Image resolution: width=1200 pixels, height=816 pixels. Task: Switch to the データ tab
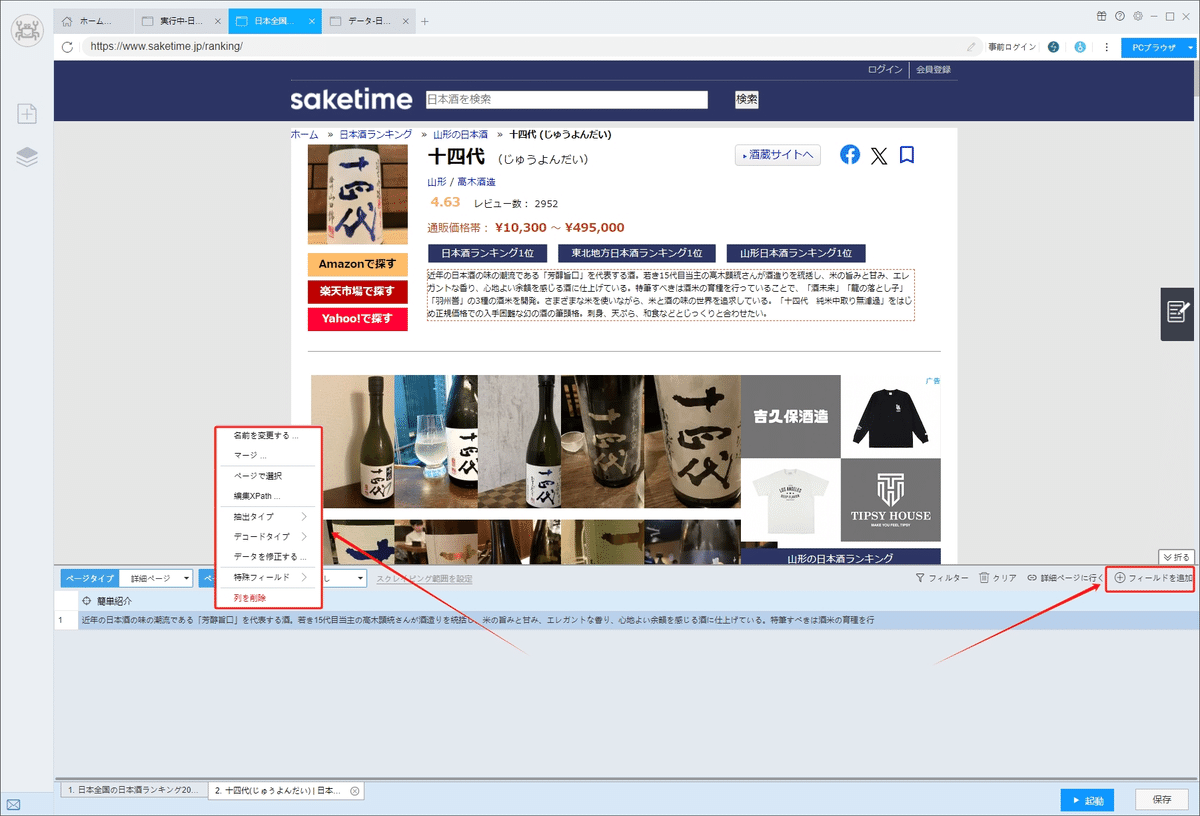(x=368, y=21)
